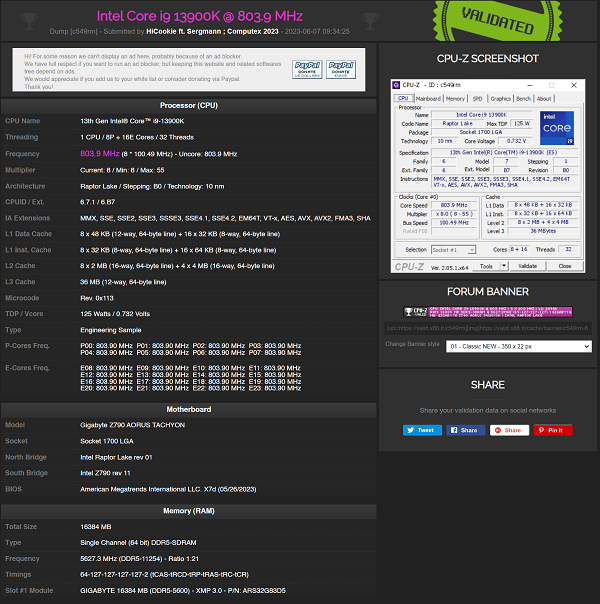Click the forum banner BBCode text field
This screenshot has height=604, width=600.
488,327
